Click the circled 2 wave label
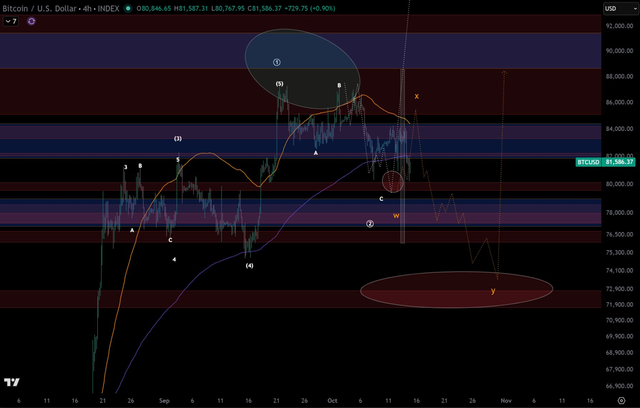Image resolution: width=640 pixels, height=408 pixels. pyautogui.click(x=370, y=224)
